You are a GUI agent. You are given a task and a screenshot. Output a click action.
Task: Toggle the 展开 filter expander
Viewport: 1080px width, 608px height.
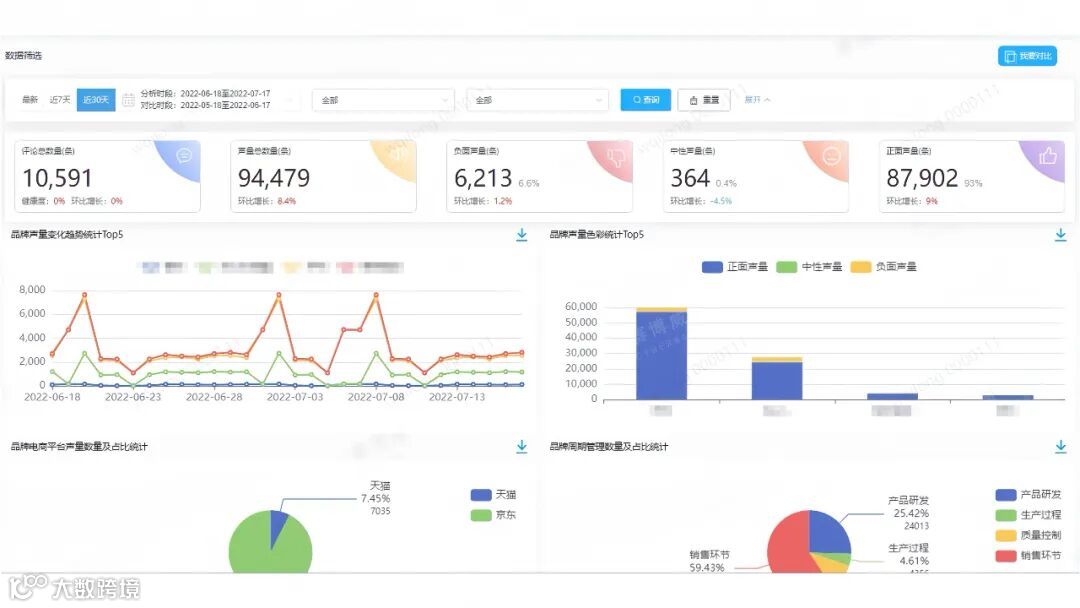click(x=757, y=100)
